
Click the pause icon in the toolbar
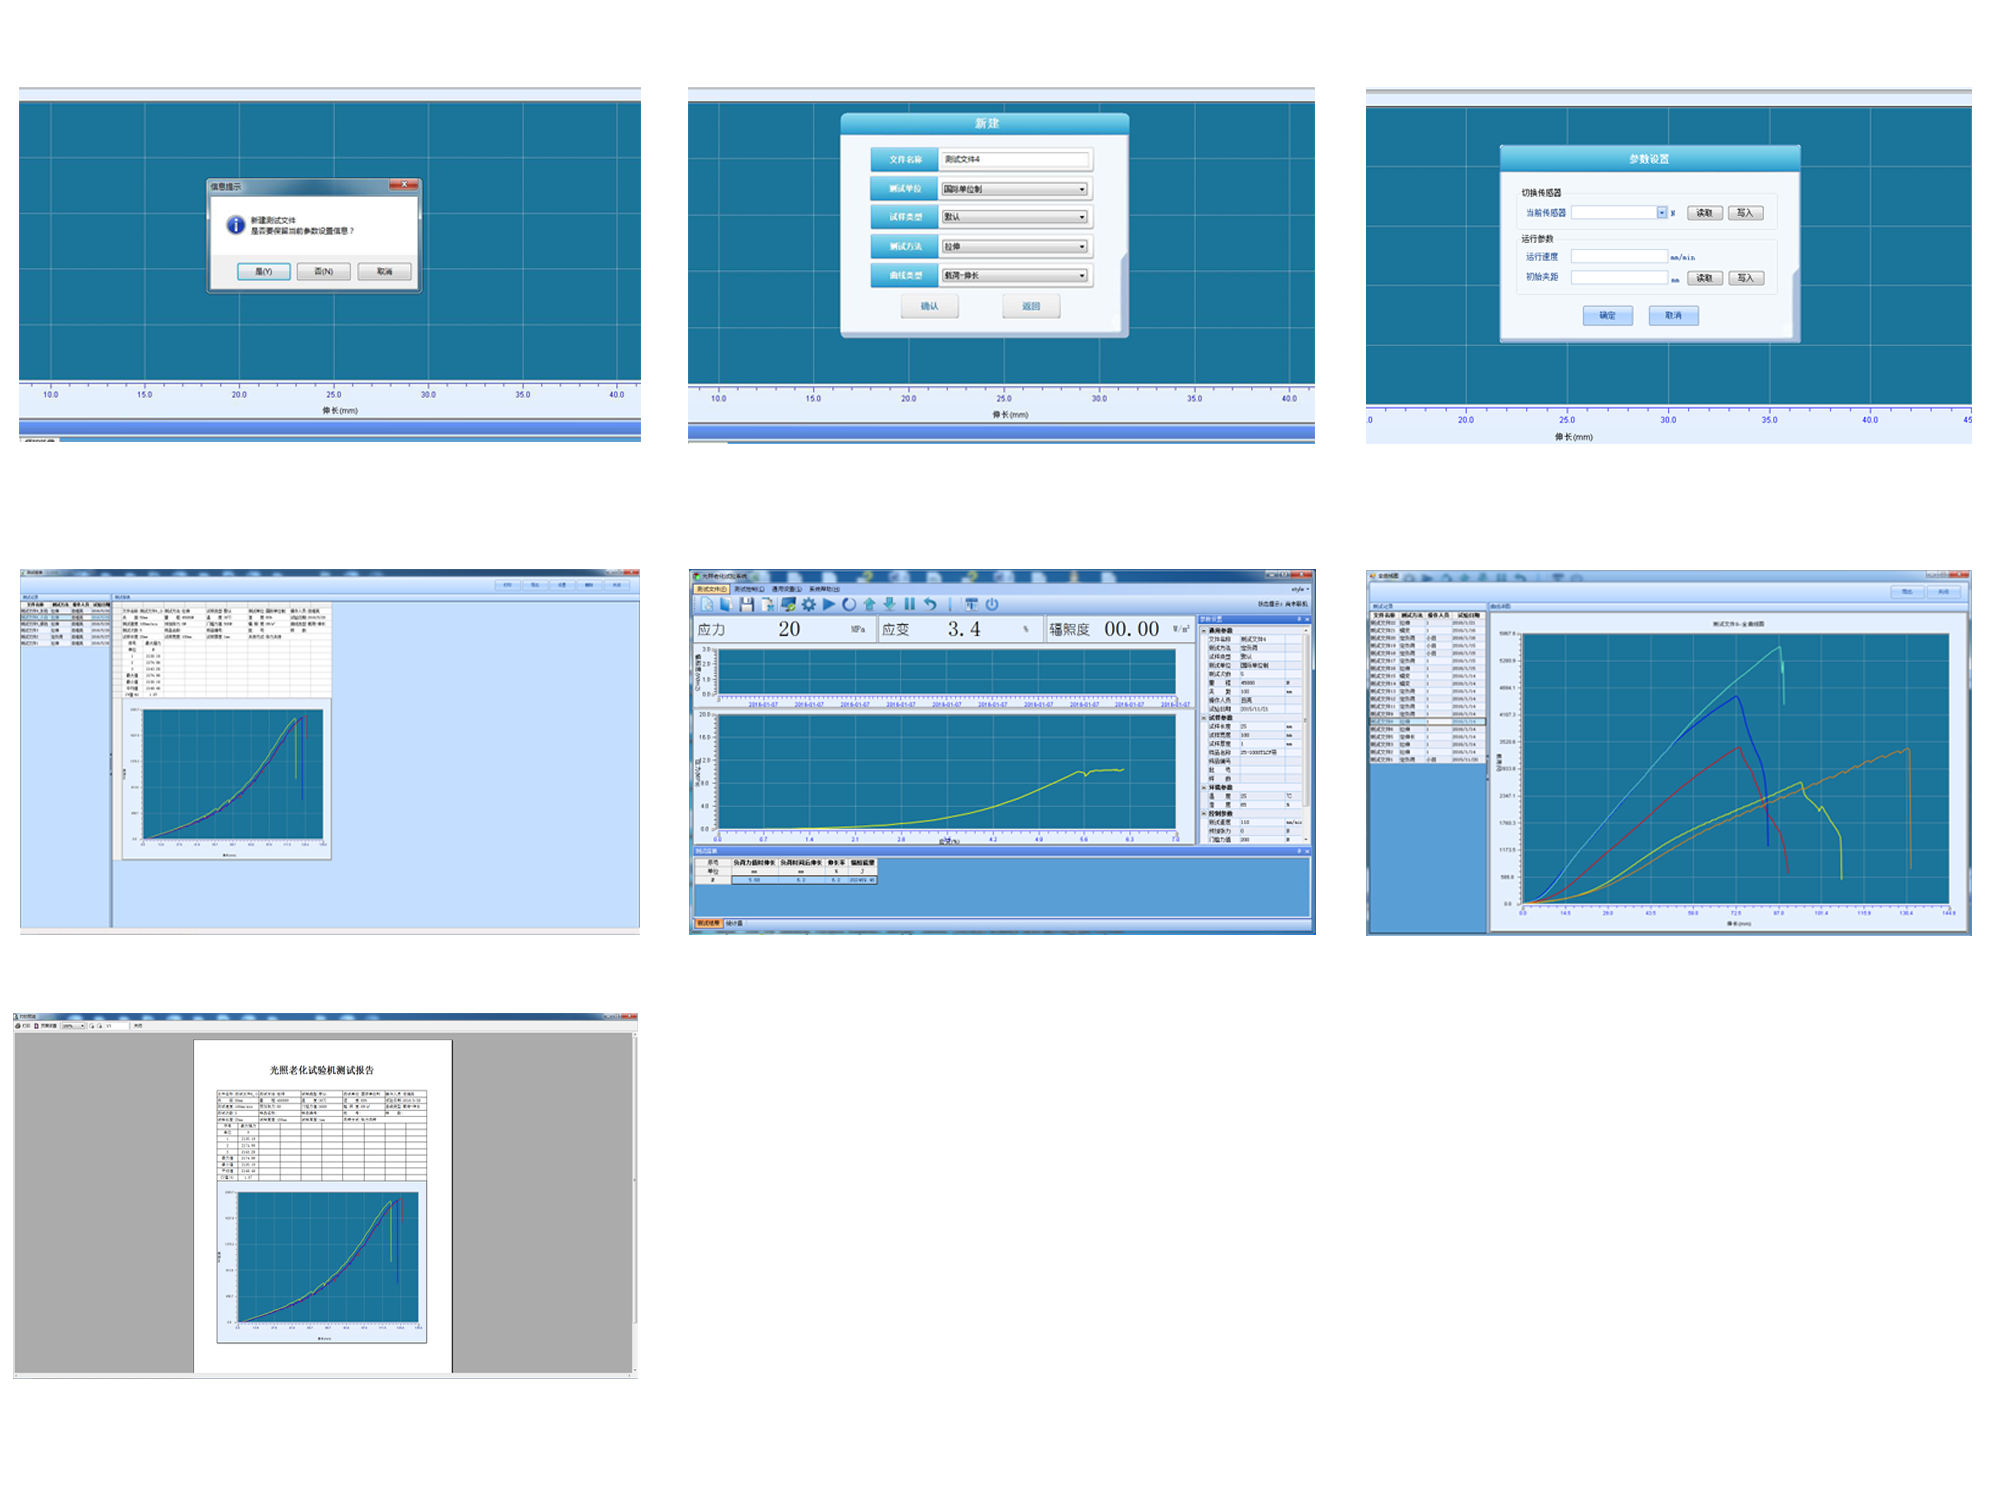(909, 604)
